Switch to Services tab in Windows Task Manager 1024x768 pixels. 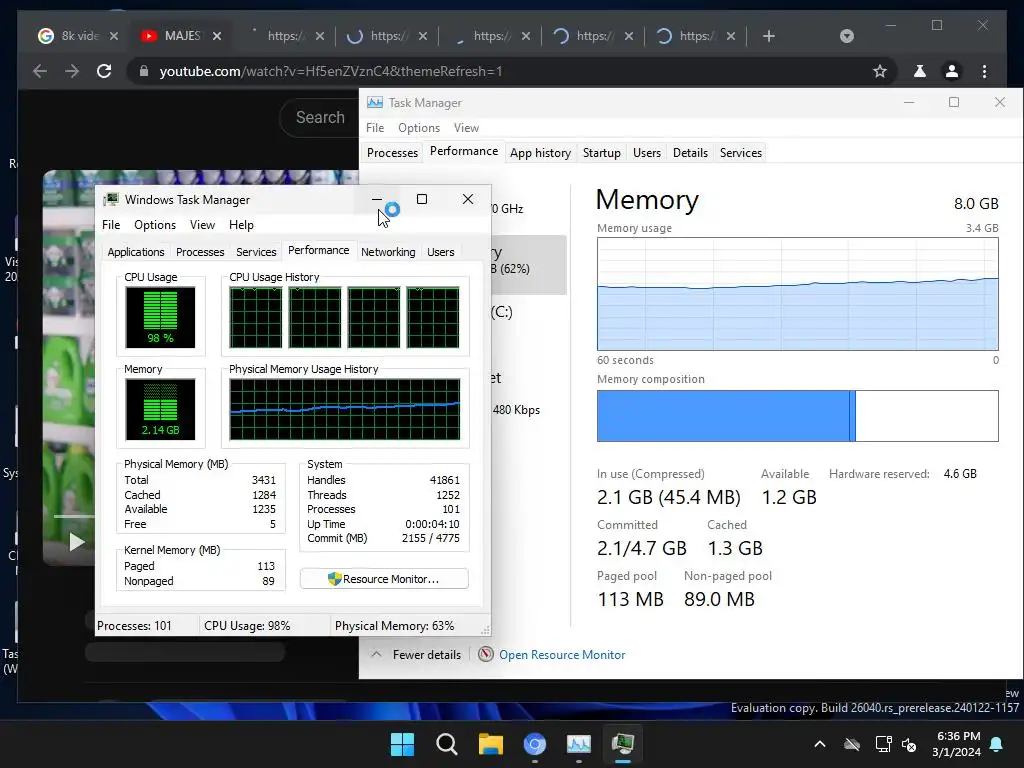coord(256,252)
